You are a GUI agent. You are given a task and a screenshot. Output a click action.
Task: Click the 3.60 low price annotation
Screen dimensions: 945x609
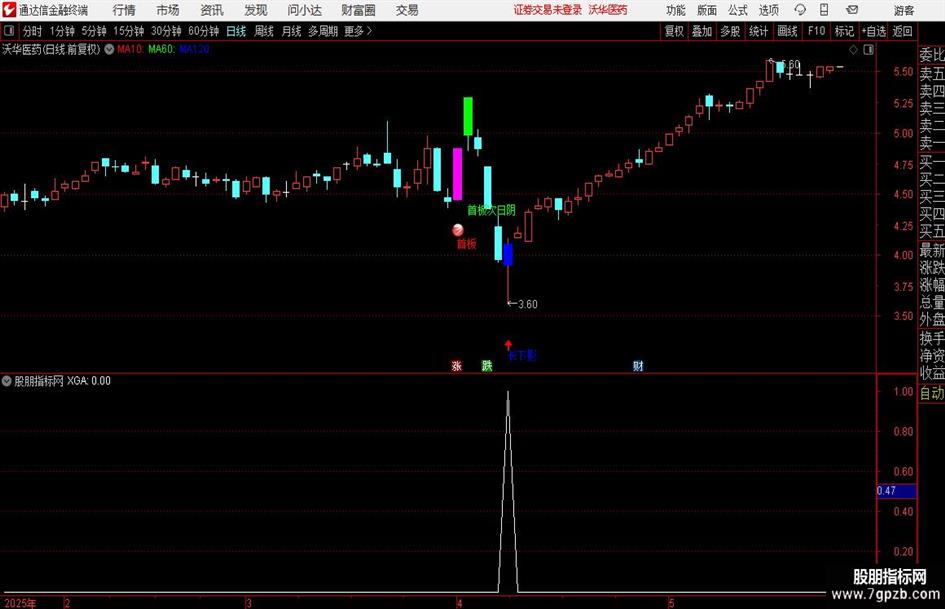click(x=527, y=304)
